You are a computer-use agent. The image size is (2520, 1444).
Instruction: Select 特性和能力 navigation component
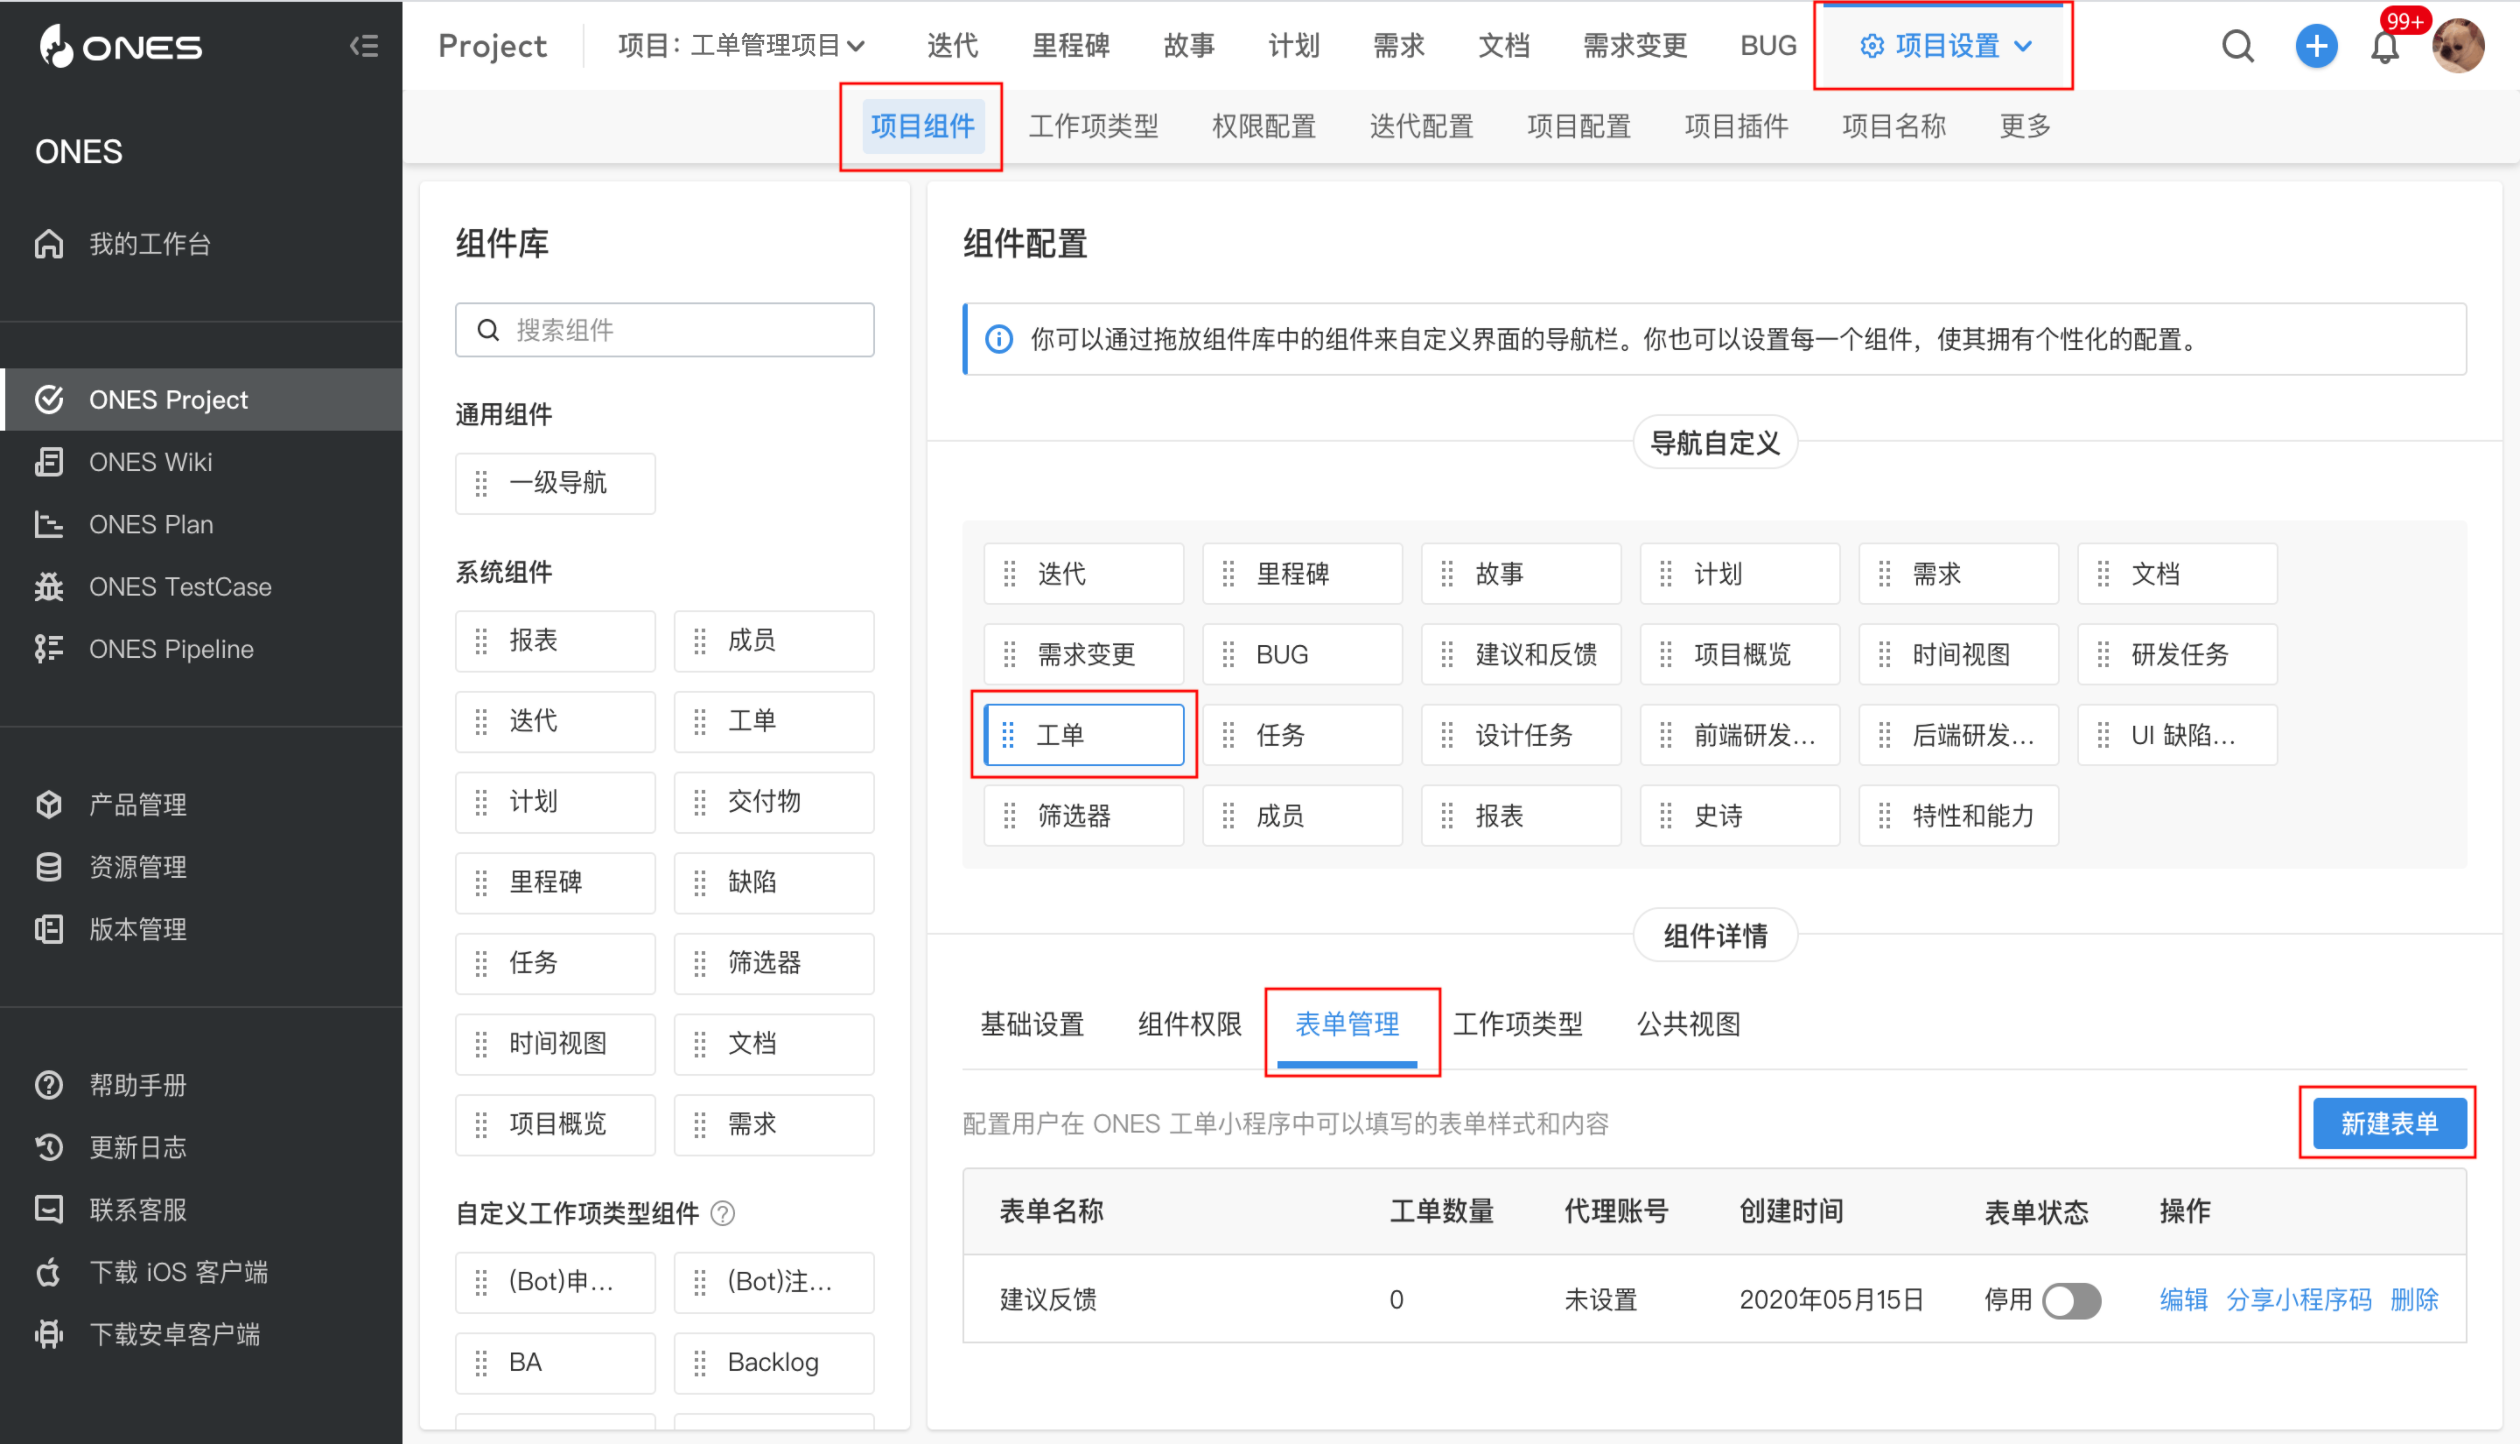point(1958,816)
